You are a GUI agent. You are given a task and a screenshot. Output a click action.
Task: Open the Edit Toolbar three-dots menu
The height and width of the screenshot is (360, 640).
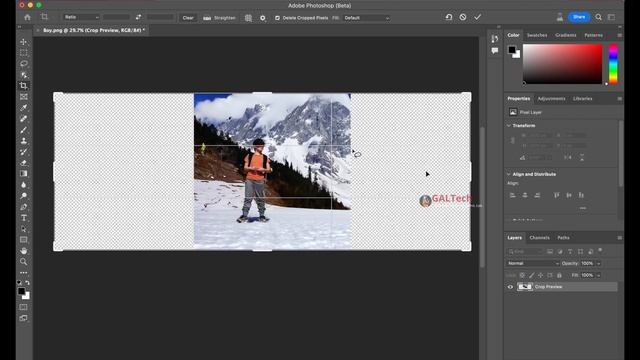(x=24, y=273)
